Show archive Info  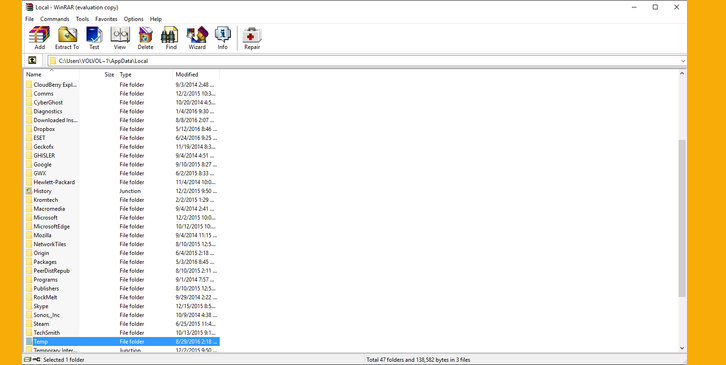click(x=223, y=35)
